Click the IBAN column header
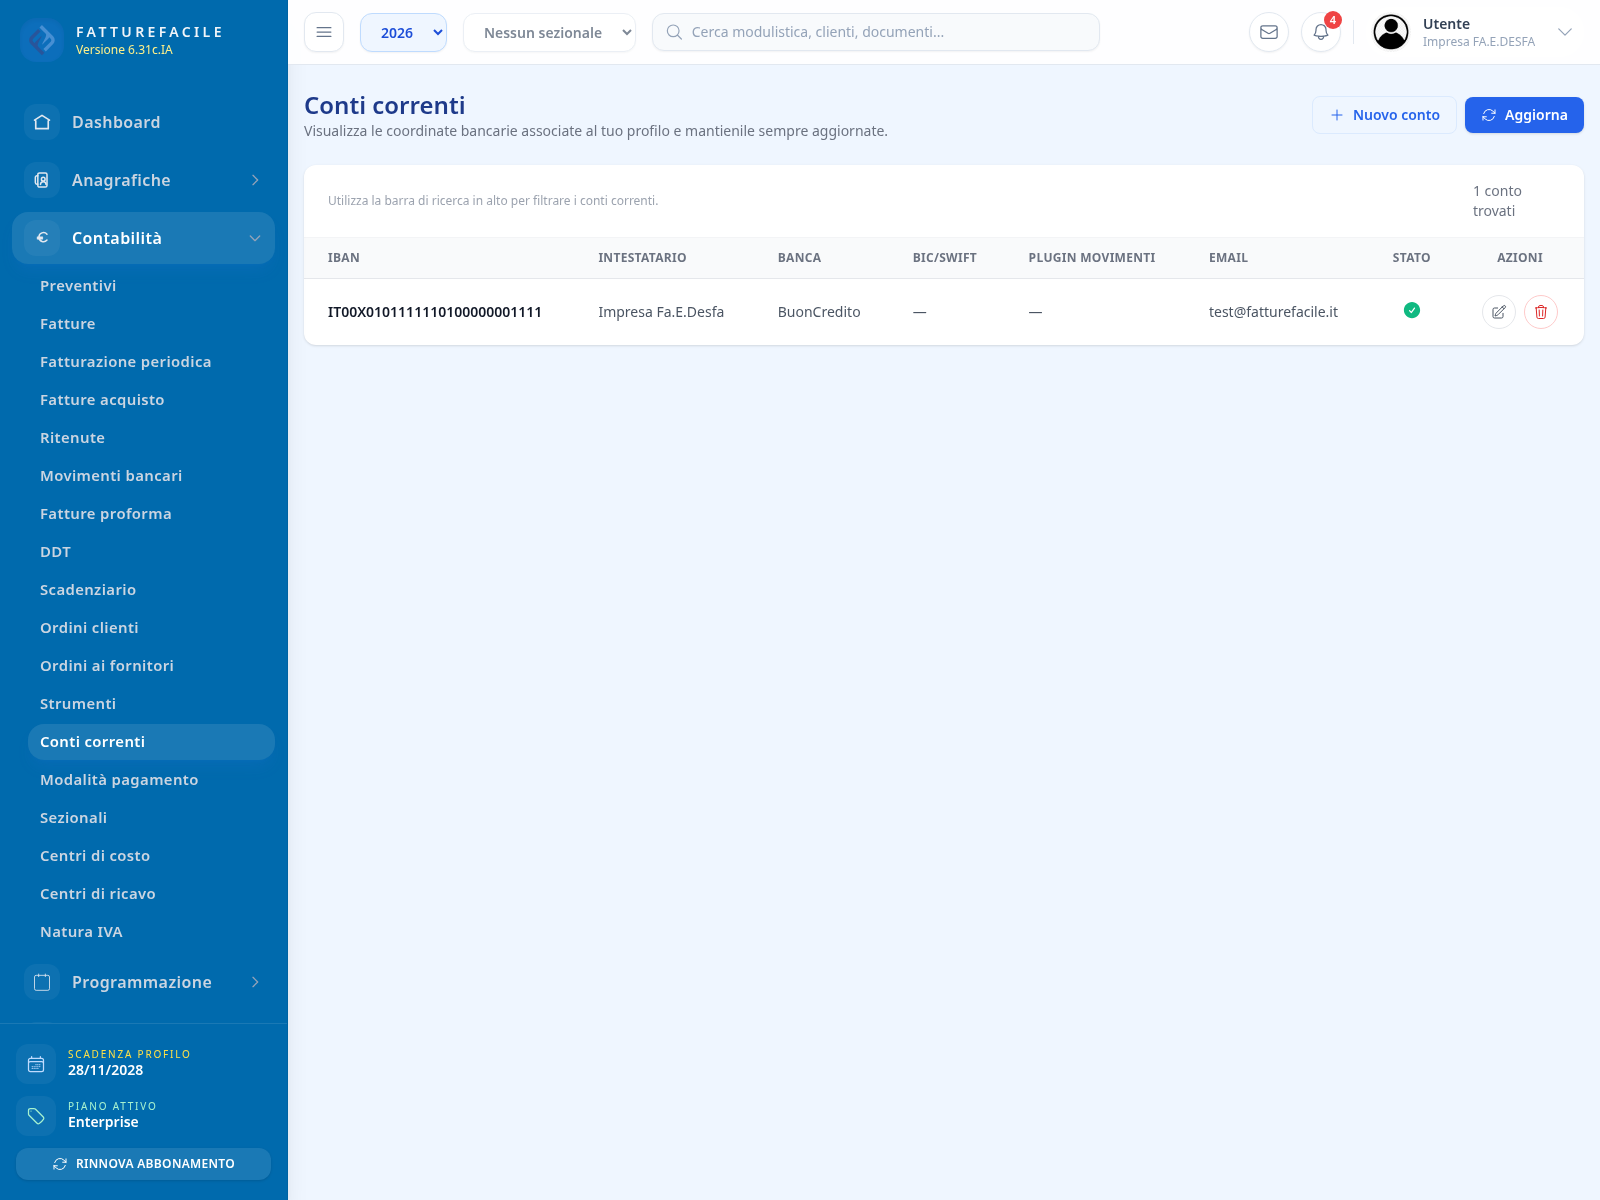The width and height of the screenshot is (1600, 1200). click(x=344, y=258)
